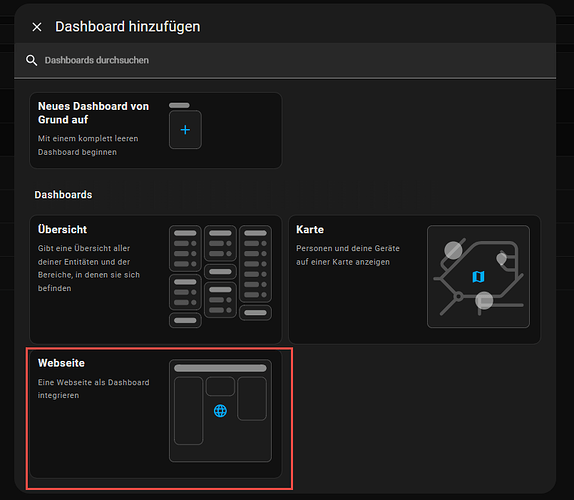Click the Übersicht cards layout thumbnail
Screen dimensions: 574x500
tap(220, 276)
